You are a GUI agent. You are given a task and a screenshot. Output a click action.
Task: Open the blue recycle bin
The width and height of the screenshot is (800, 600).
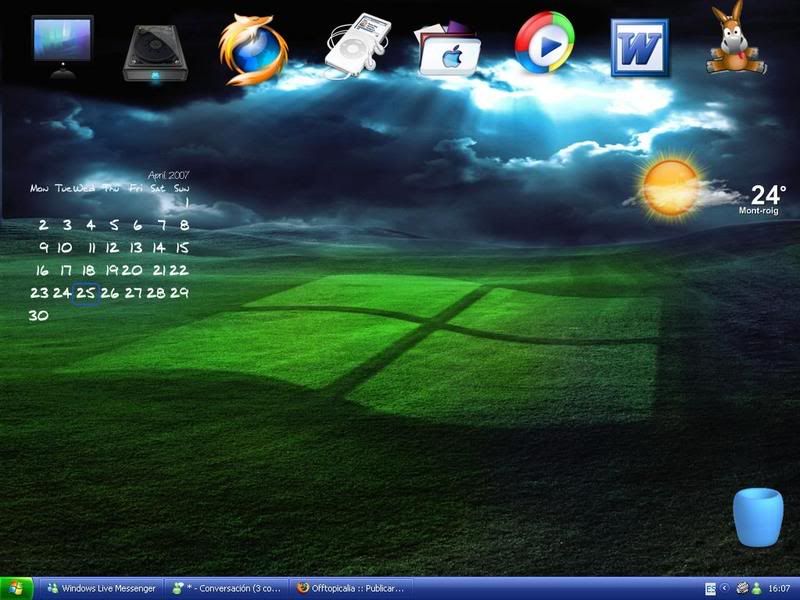757,517
